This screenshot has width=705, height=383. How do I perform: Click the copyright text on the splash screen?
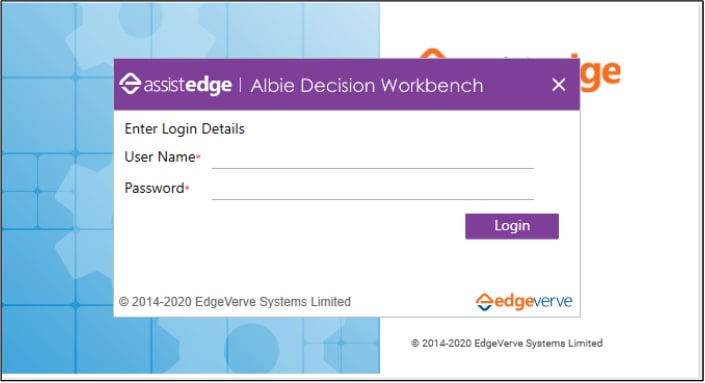[x=507, y=343]
